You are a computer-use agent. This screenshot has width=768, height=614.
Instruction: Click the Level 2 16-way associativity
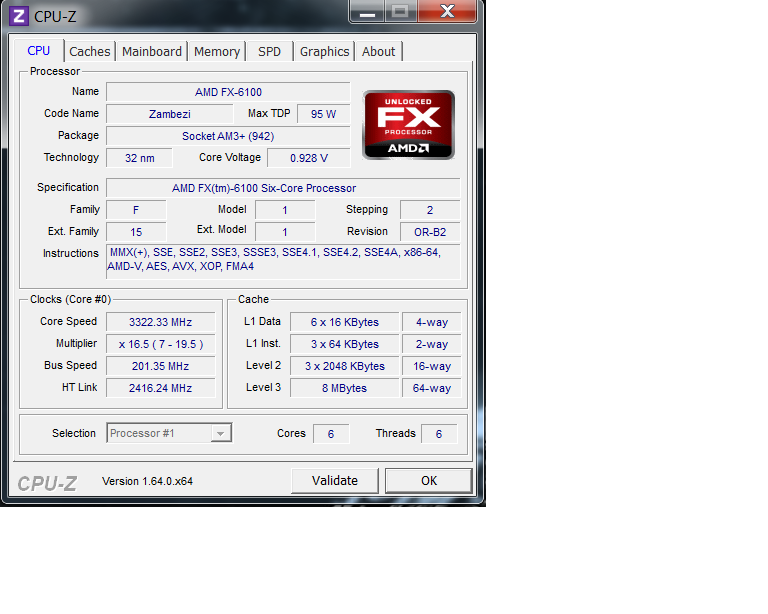pos(432,366)
